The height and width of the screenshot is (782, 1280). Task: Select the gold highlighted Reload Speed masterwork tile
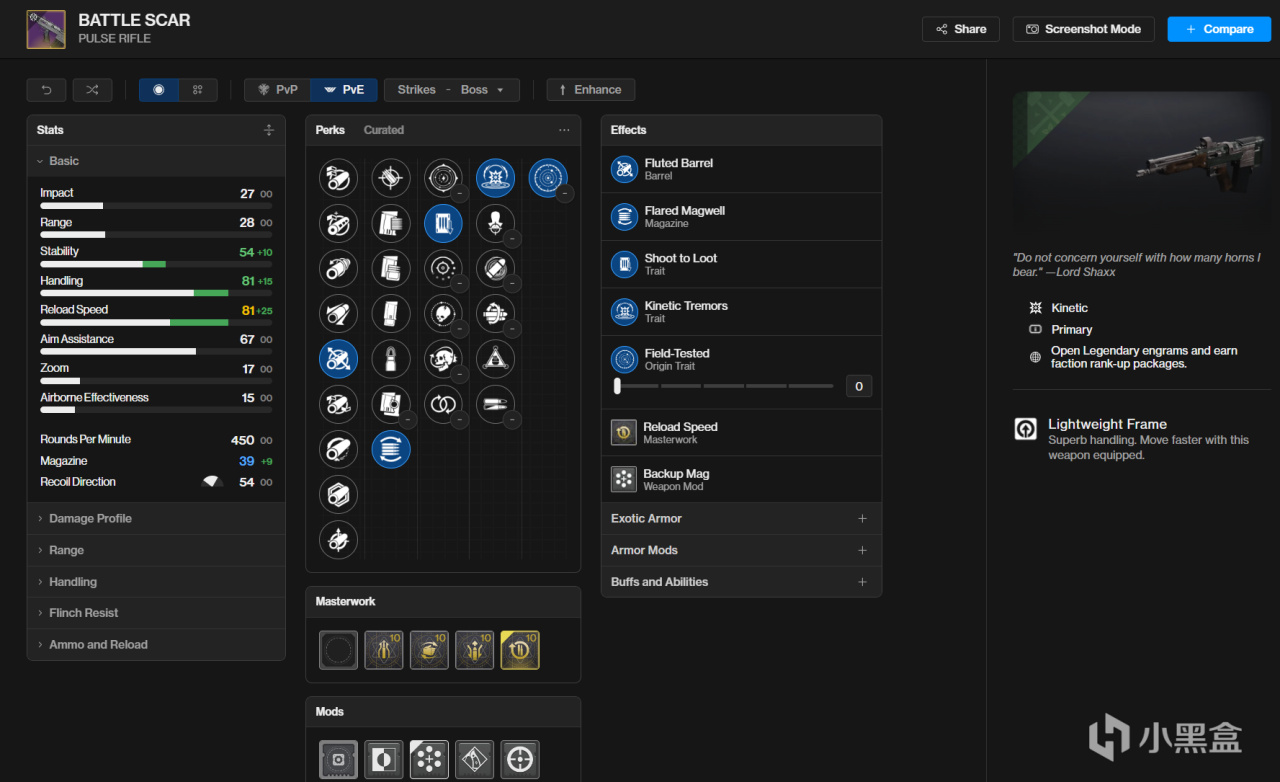pos(520,650)
